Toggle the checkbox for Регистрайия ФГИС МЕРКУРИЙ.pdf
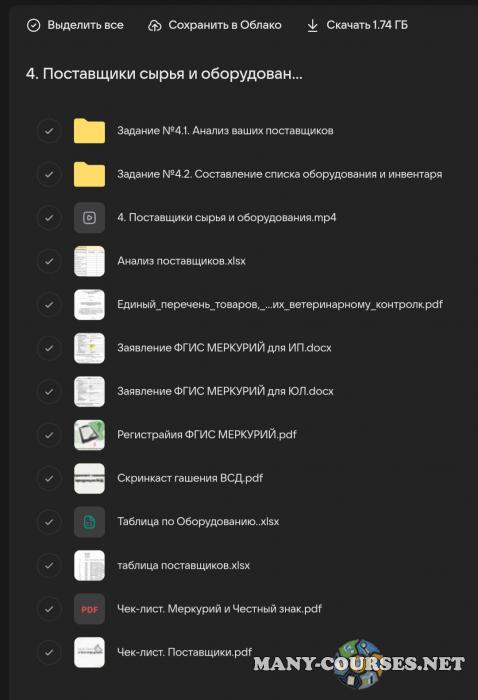 tap(49, 435)
